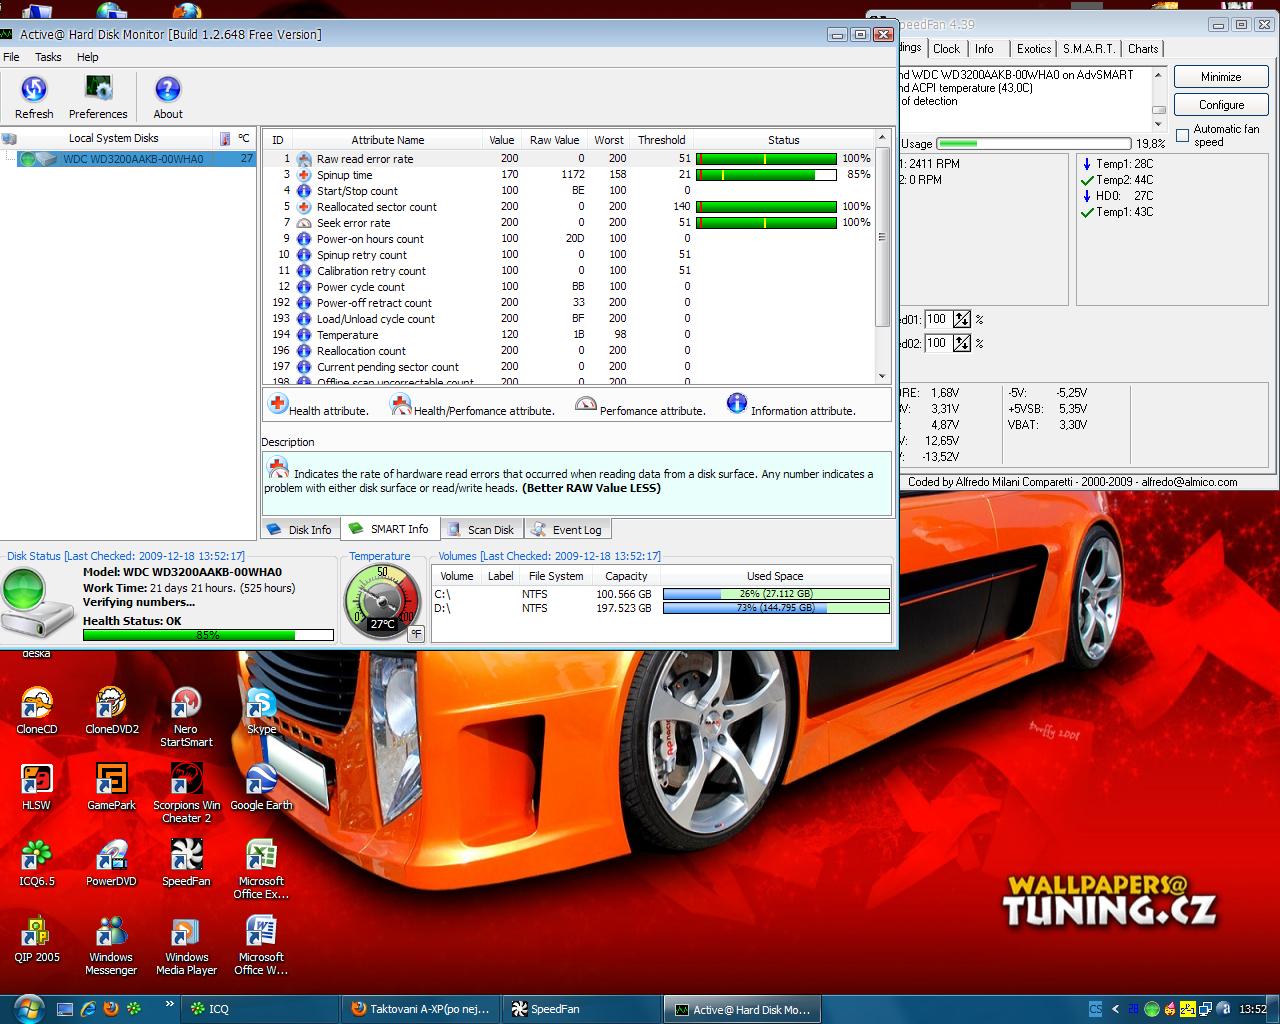1280x1024 pixels.
Task: Select WDC WD3200AAKB disk in the tree
Action: (132, 159)
